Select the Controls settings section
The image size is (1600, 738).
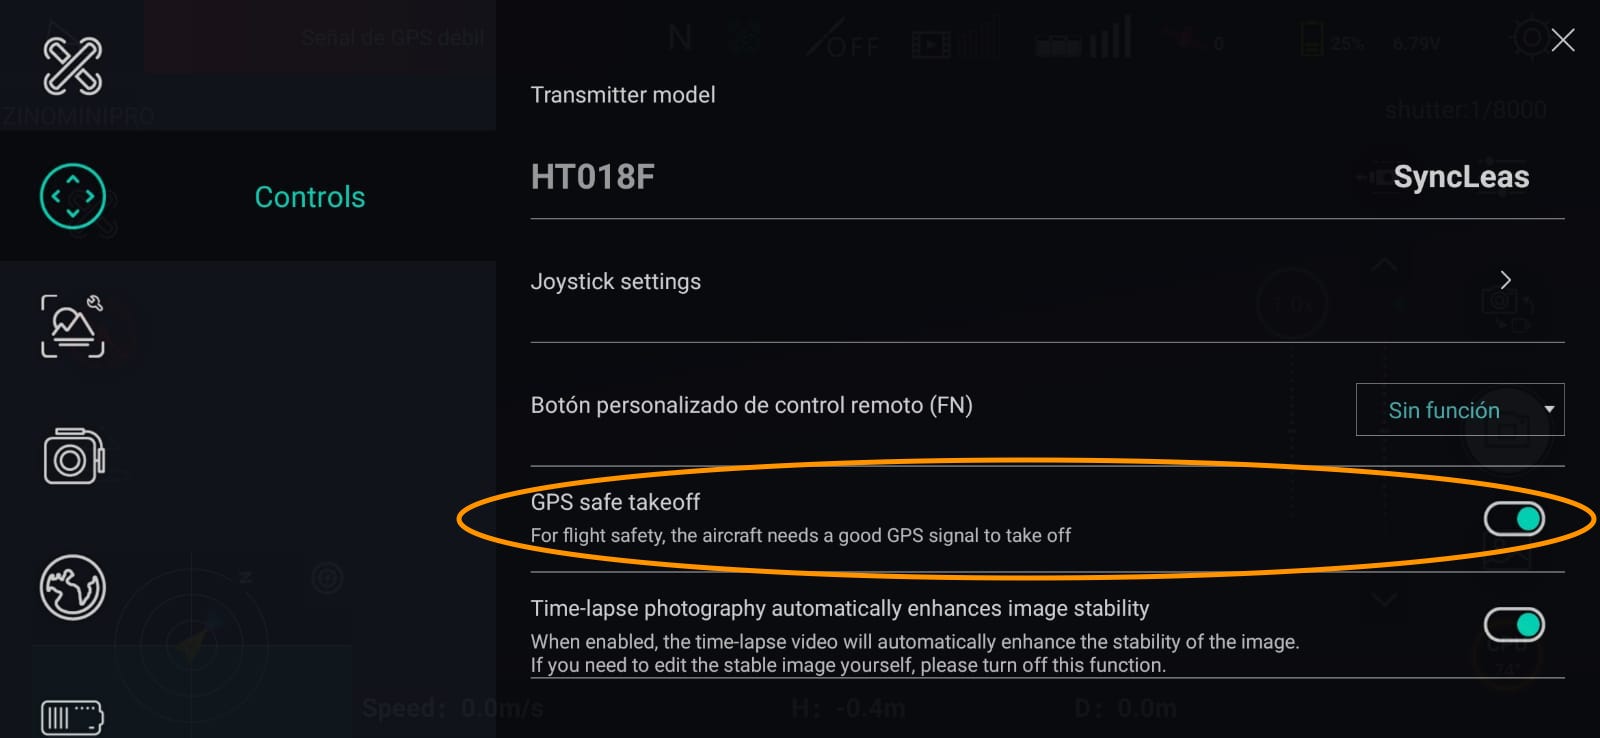pyautogui.click(x=72, y=196)
